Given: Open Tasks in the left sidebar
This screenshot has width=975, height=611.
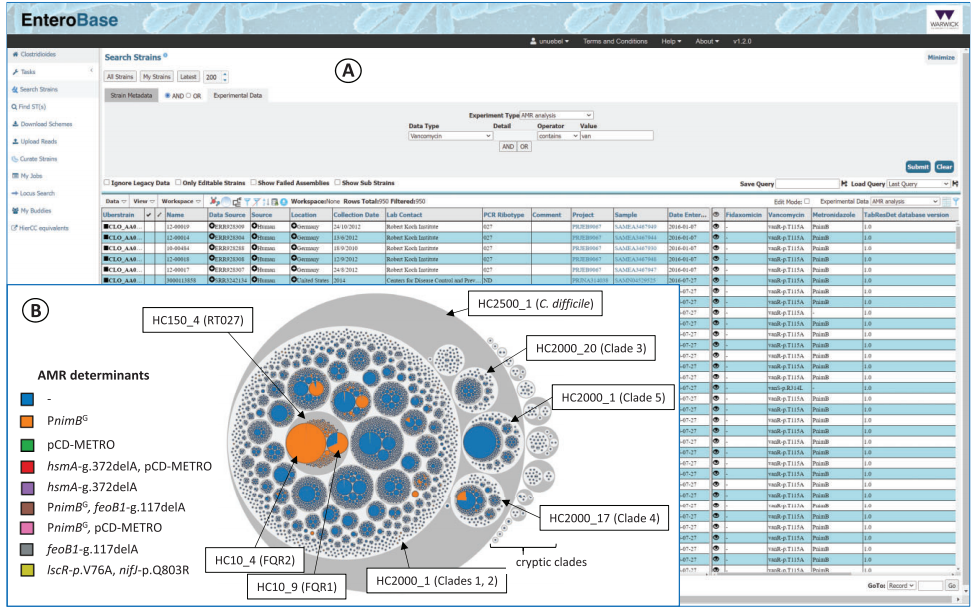Looking at the screenshot, I should click(x=24, y=72).
